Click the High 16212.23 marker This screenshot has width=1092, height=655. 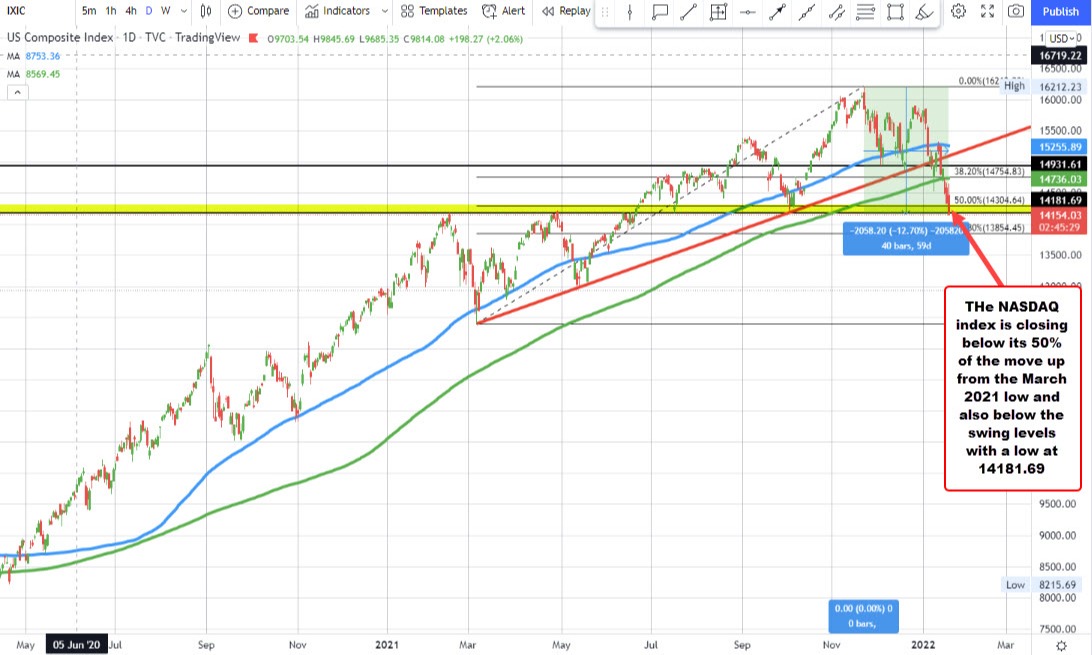click(x=1043, y=86)
